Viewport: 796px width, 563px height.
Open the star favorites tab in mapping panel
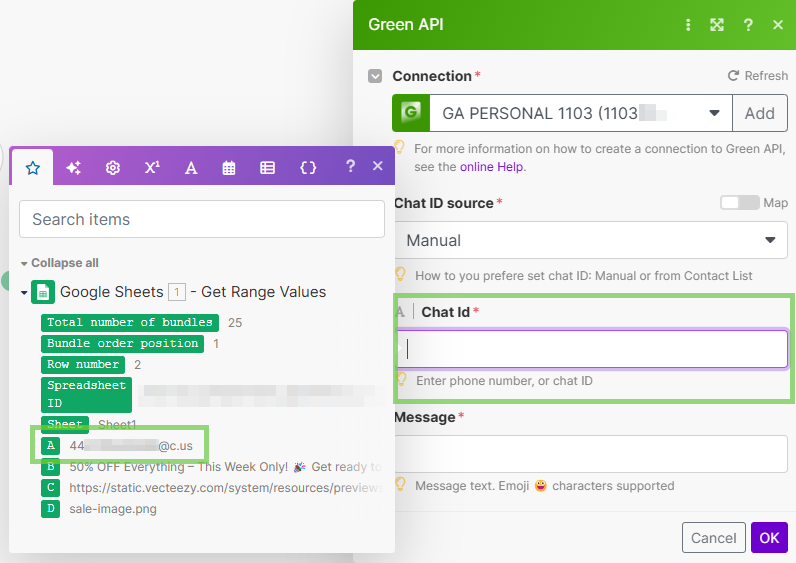pyautogui.click(x=32, y=168)
